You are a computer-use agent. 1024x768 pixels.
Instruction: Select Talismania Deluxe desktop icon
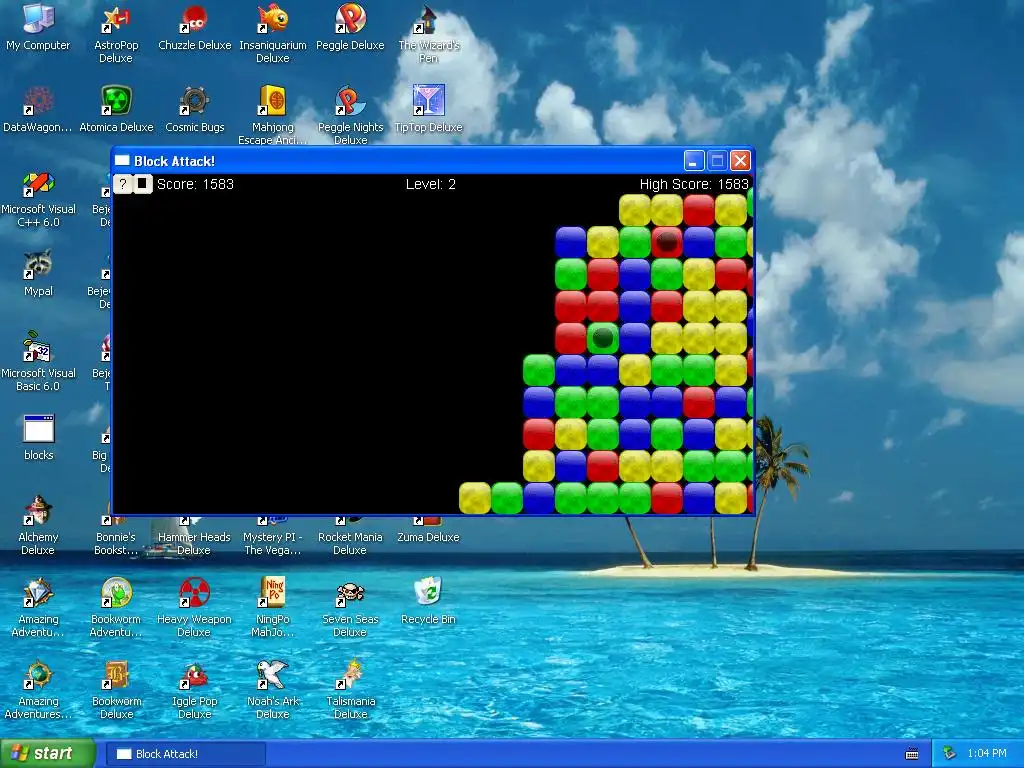click(x=350, y=690)
